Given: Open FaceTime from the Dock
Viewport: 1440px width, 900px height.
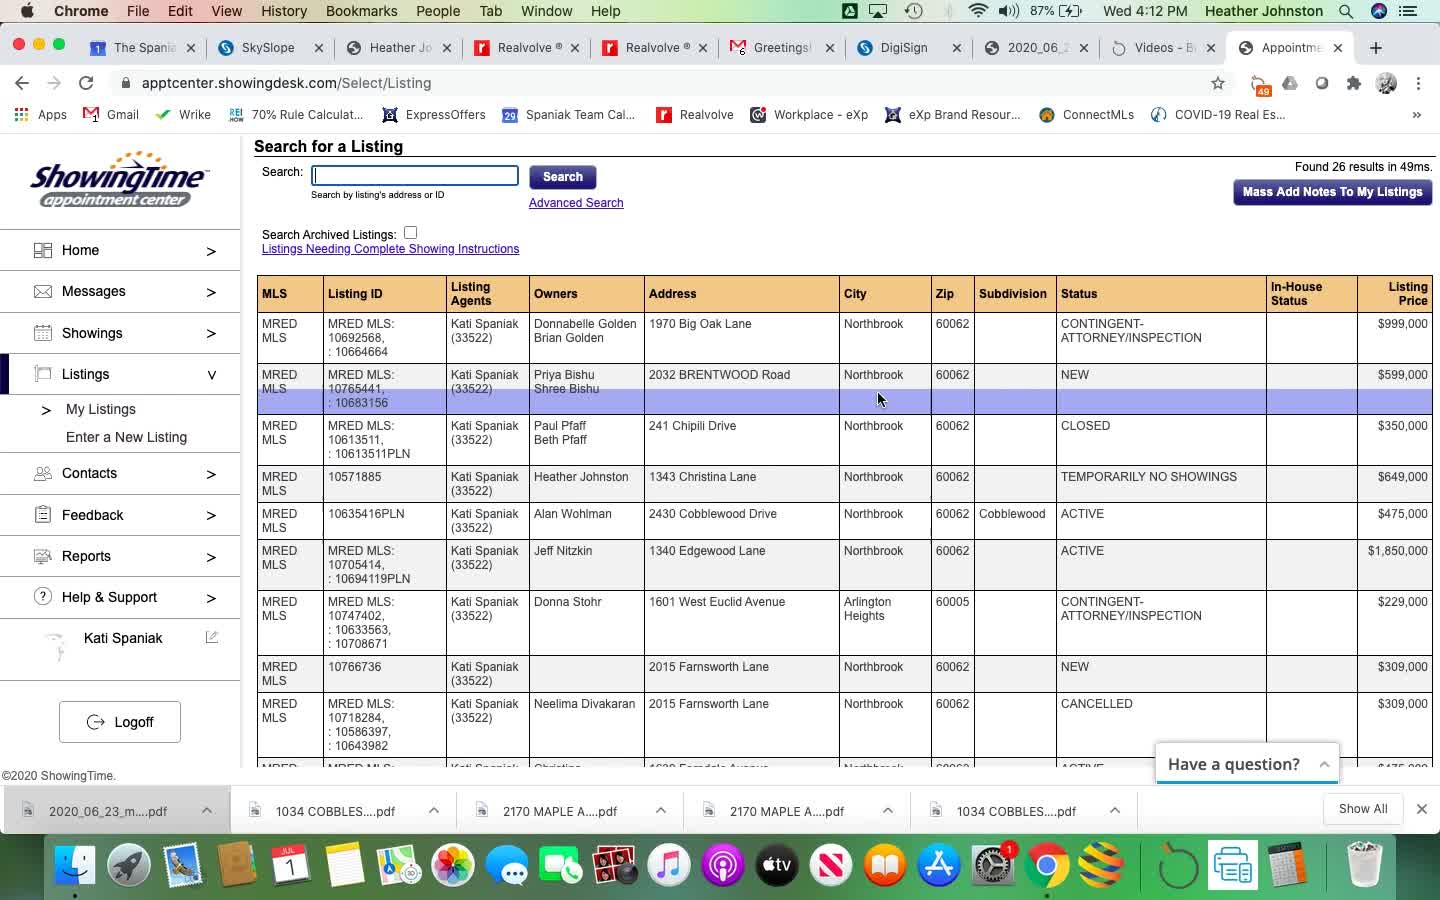Looking at the screenshot, I should (561, 865).
